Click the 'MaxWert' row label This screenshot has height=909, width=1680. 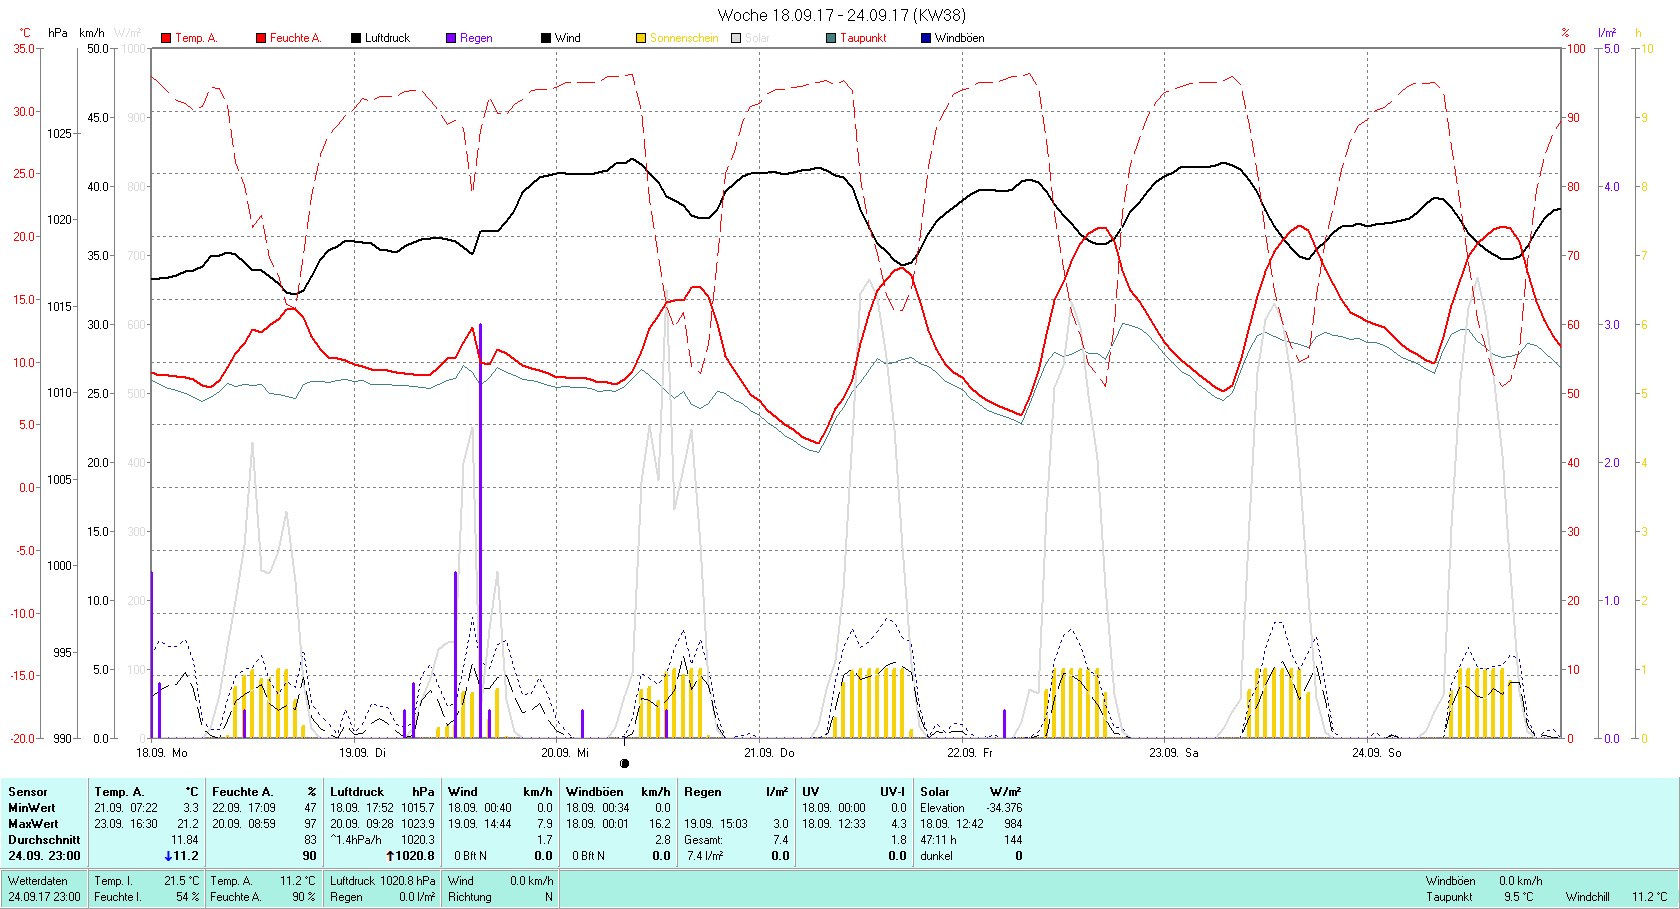(33, 824)
